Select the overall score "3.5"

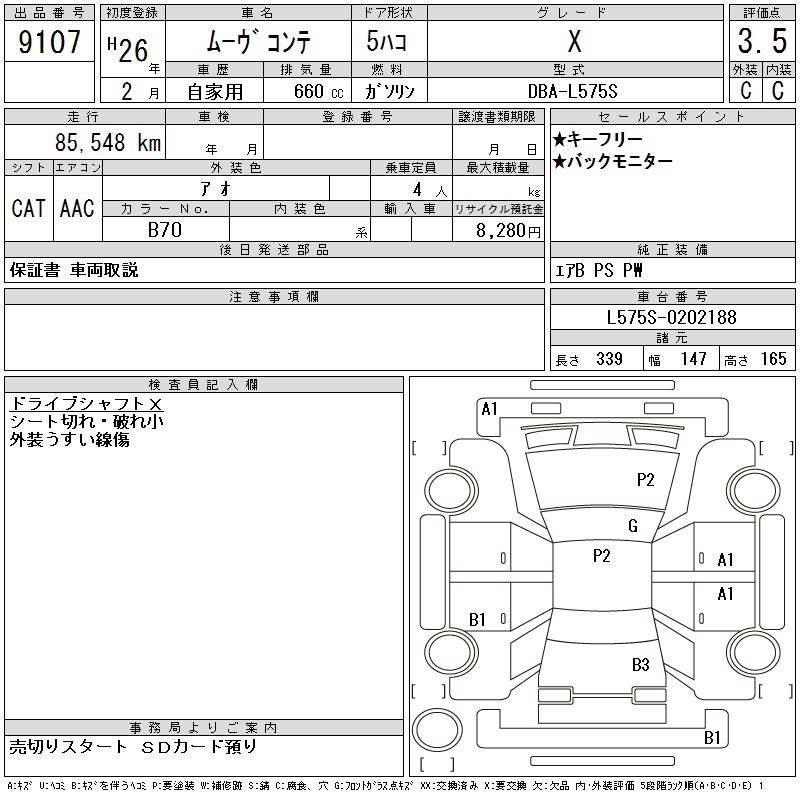click(762, 41)
